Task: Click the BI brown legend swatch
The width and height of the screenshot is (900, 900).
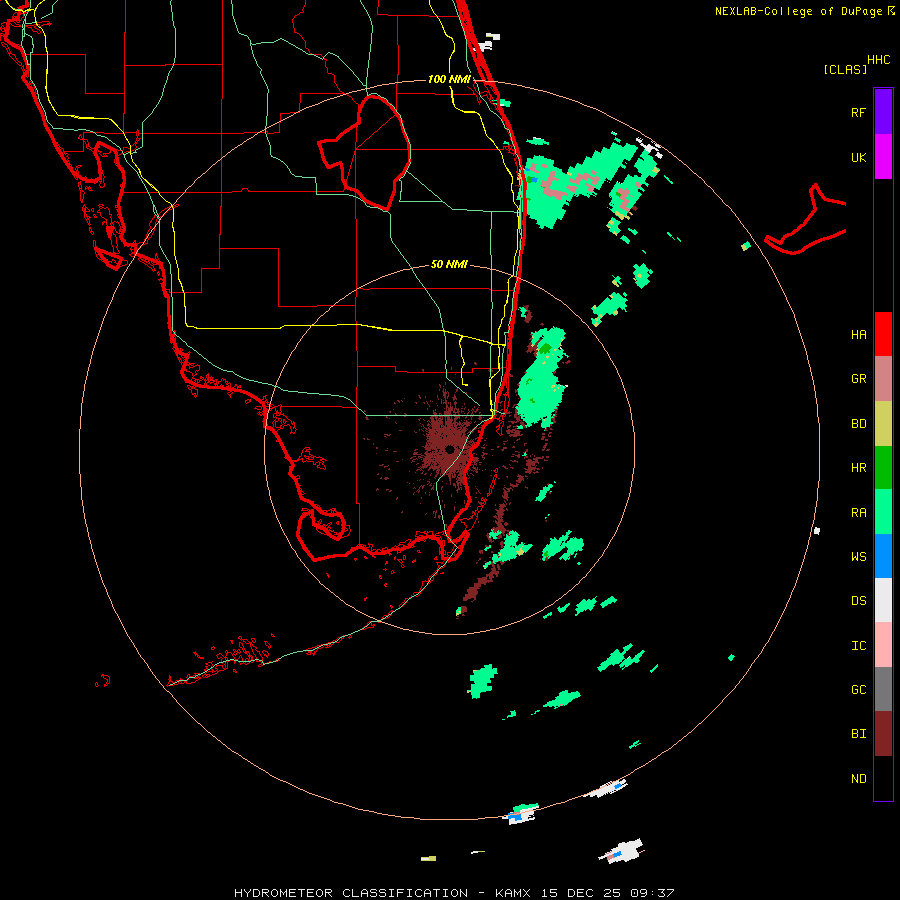Action: (883, 734)
